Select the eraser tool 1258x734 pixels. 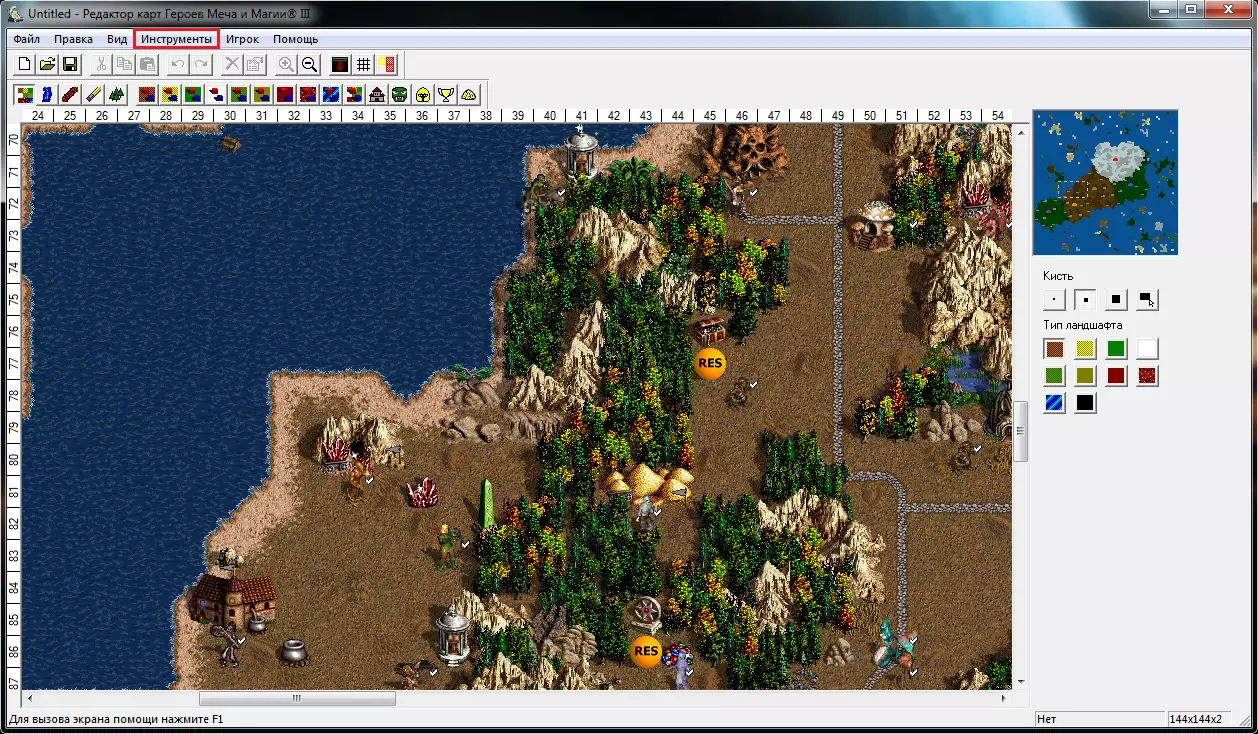point(93,94)
